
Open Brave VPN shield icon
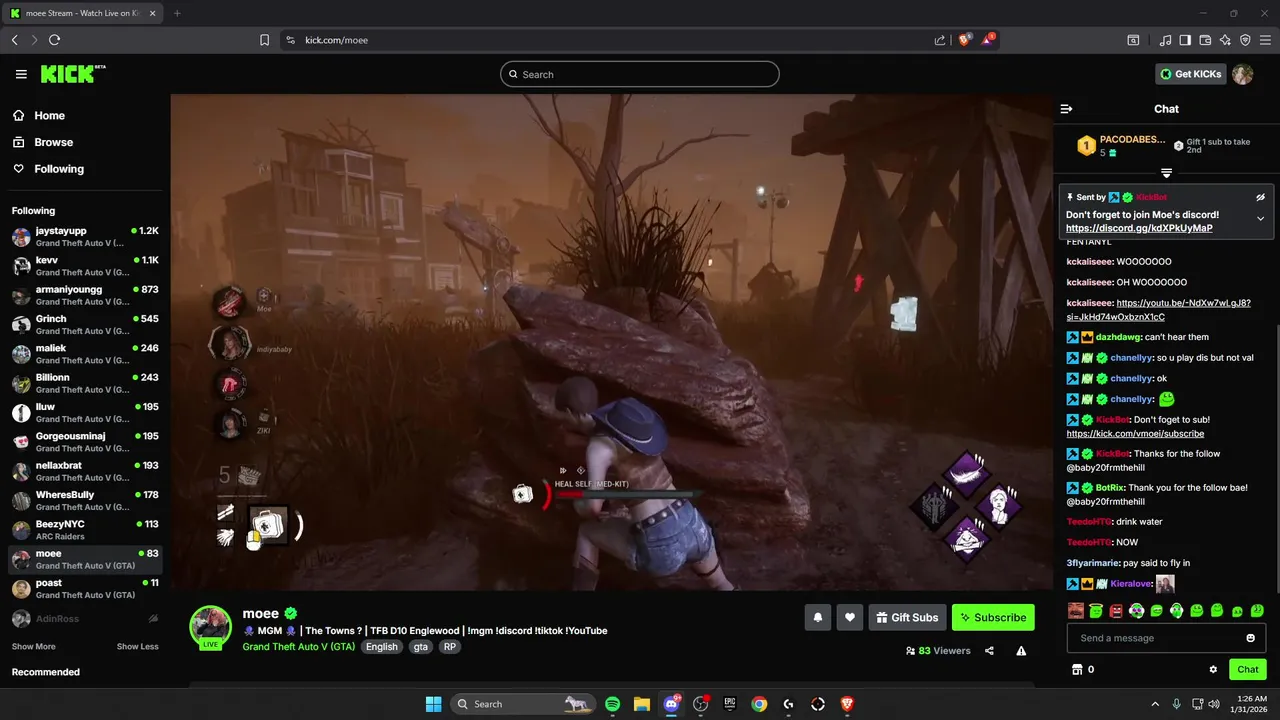[1245, 40]
